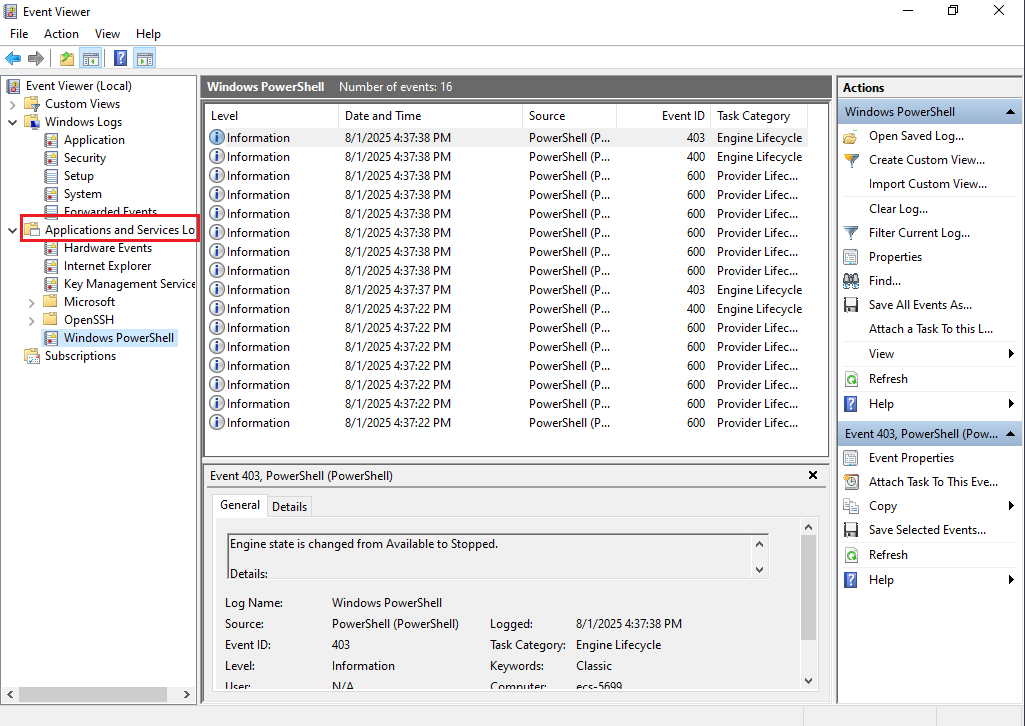Click the System log icon in tree
Screen dimensions: 1025x726
coord(51,194)
